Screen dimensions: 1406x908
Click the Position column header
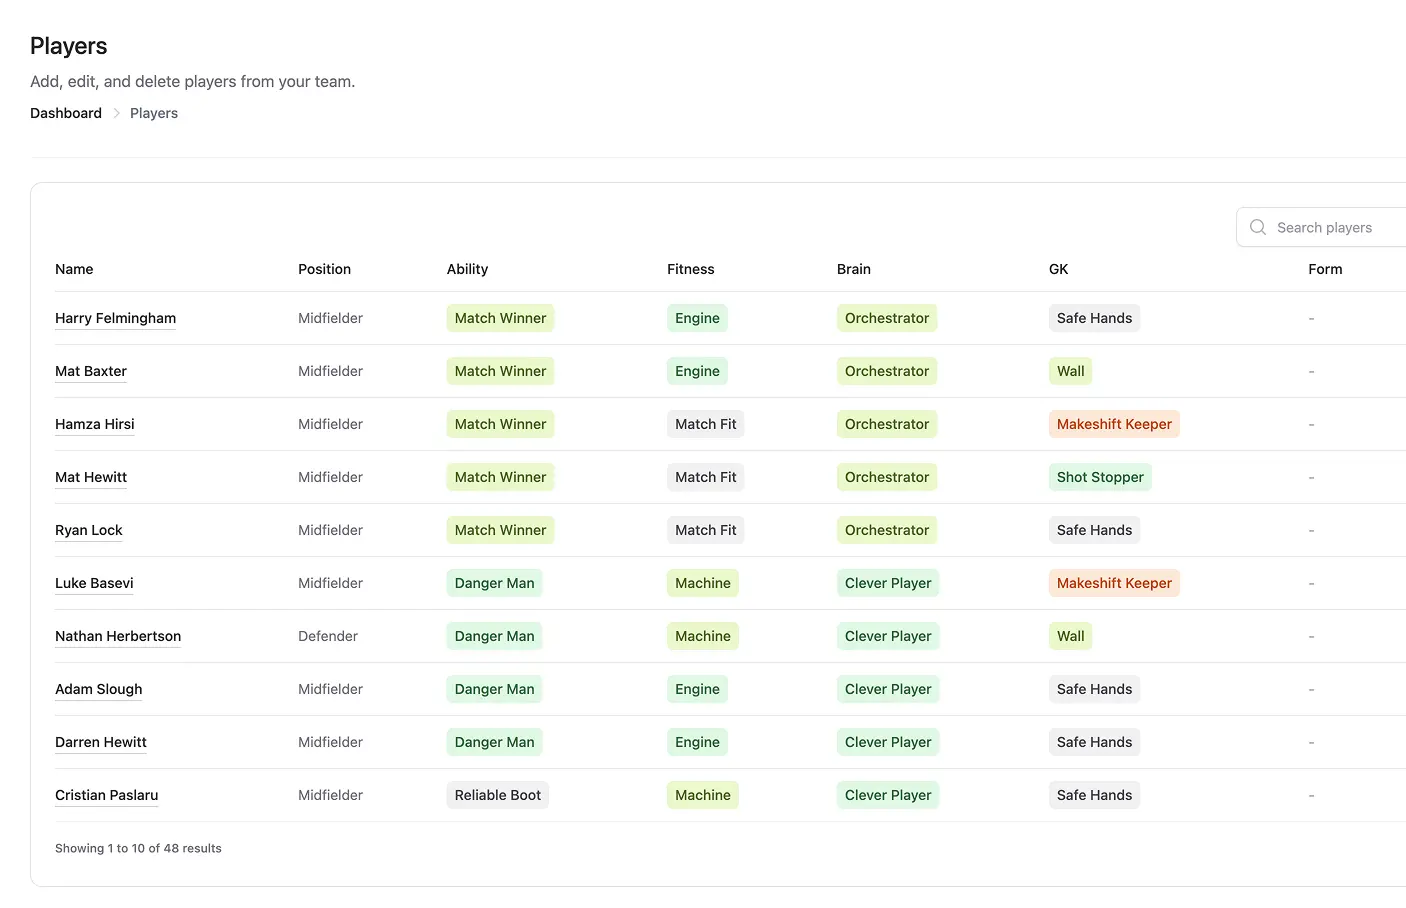pos(324,269)
